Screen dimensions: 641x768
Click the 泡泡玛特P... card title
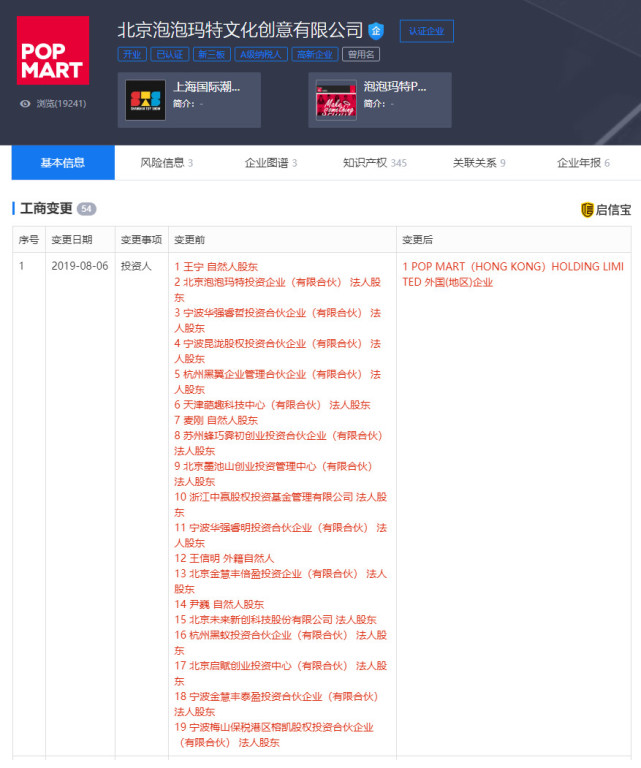[x=395, y=87]
